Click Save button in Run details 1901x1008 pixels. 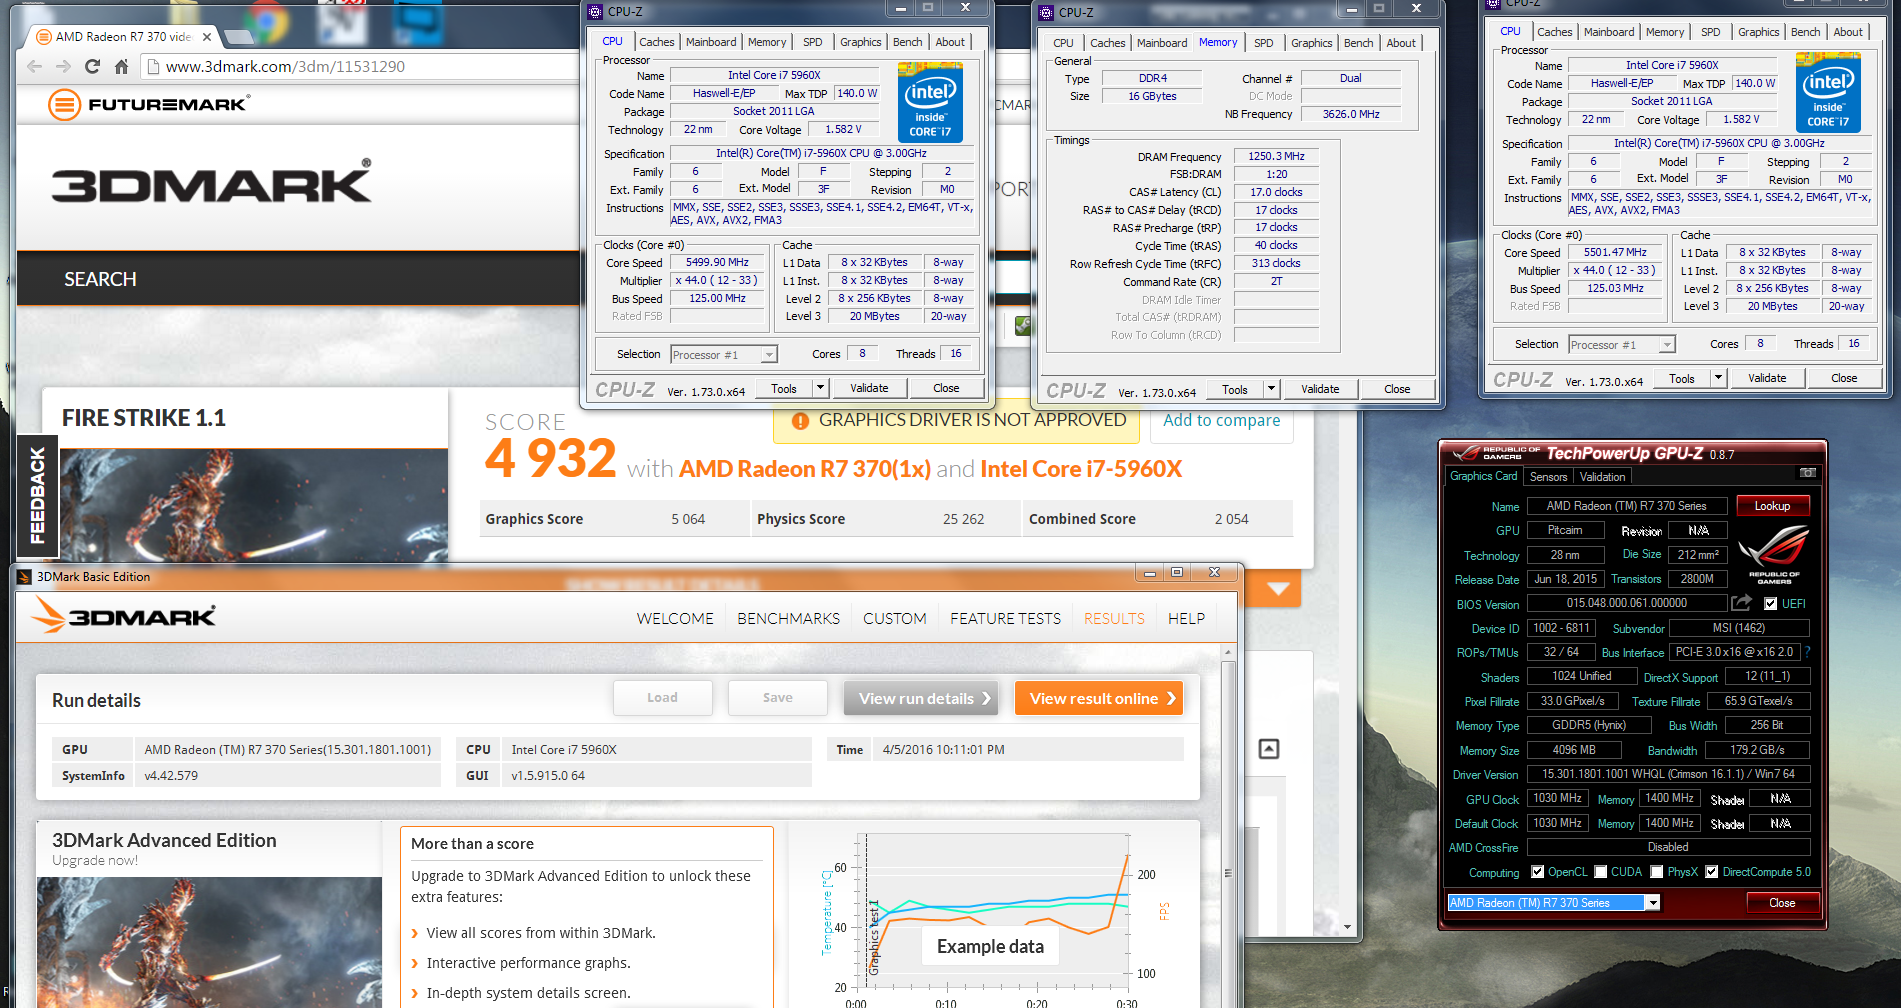click(777, 698)
